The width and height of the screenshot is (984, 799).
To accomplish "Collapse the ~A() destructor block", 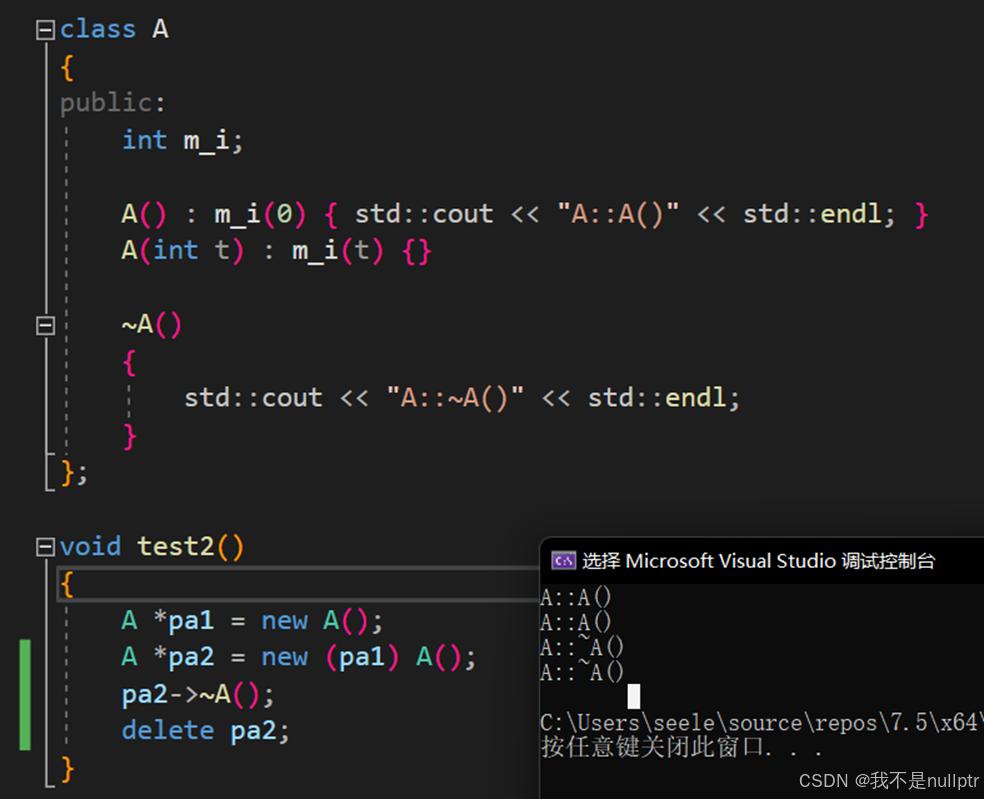I will 45,325.
